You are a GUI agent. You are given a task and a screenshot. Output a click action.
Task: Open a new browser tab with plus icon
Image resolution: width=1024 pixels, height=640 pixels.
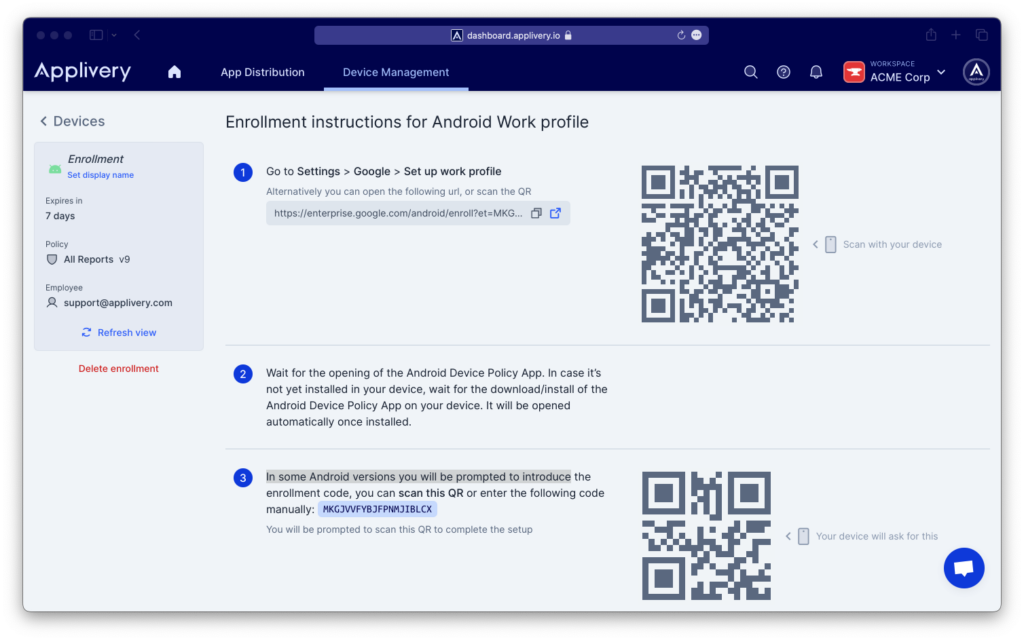coord(955,35)
